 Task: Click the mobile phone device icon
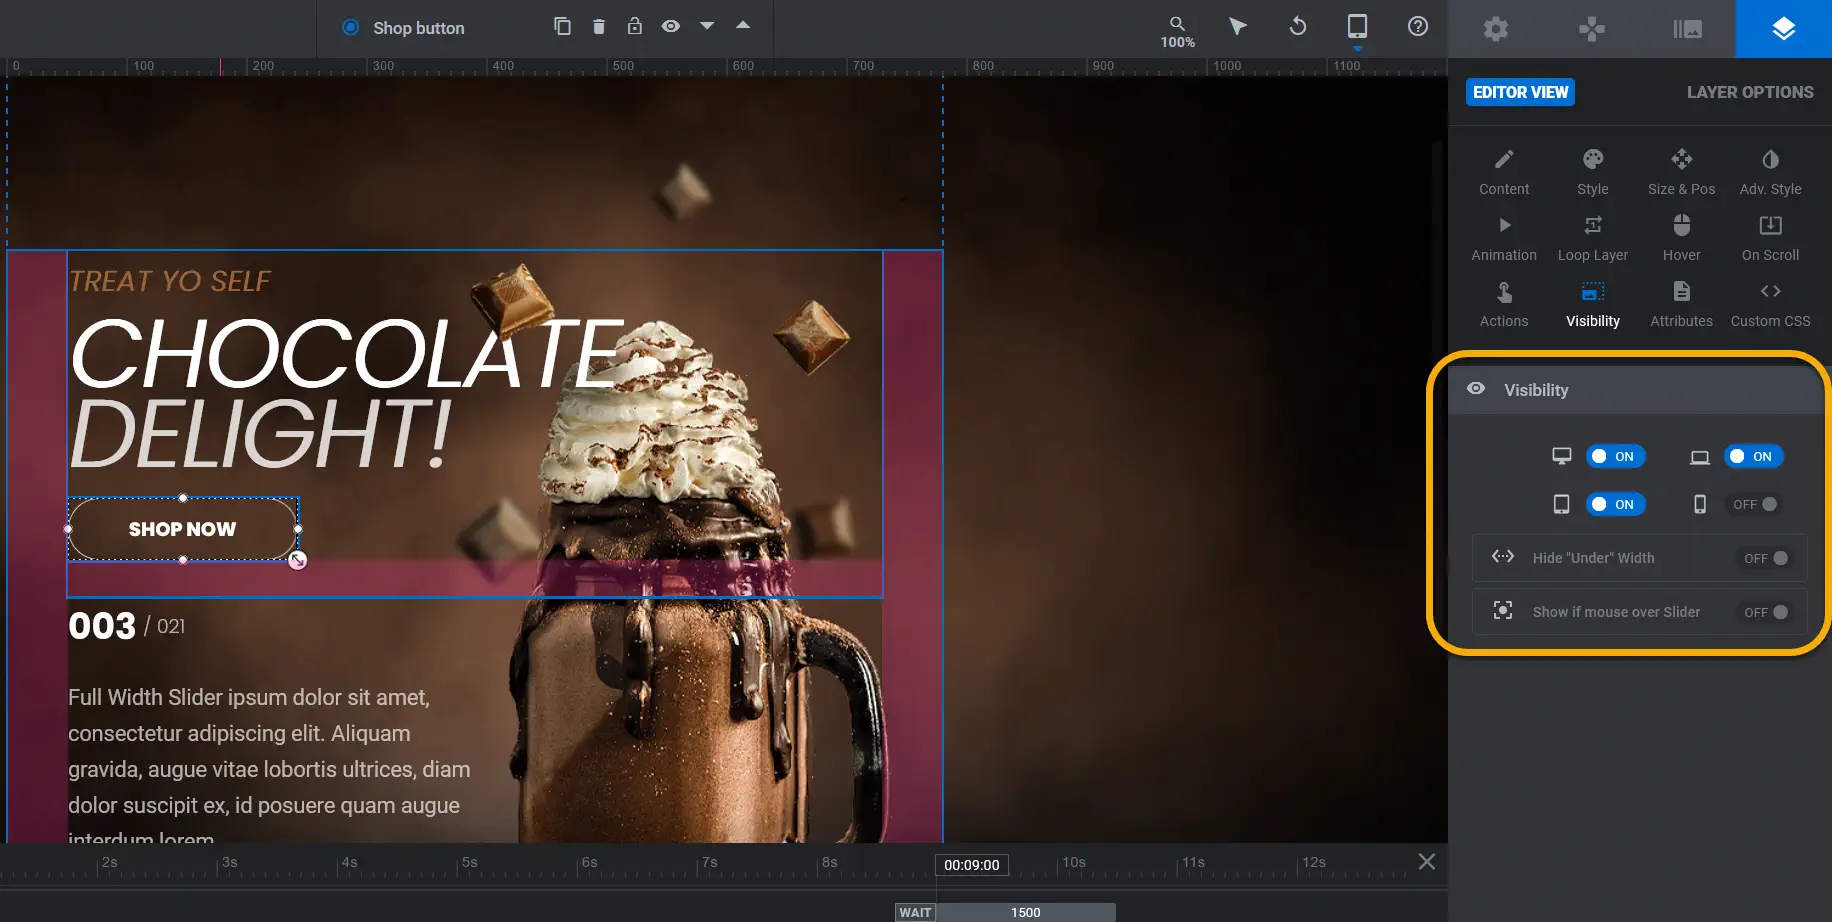coord(1700,504)
